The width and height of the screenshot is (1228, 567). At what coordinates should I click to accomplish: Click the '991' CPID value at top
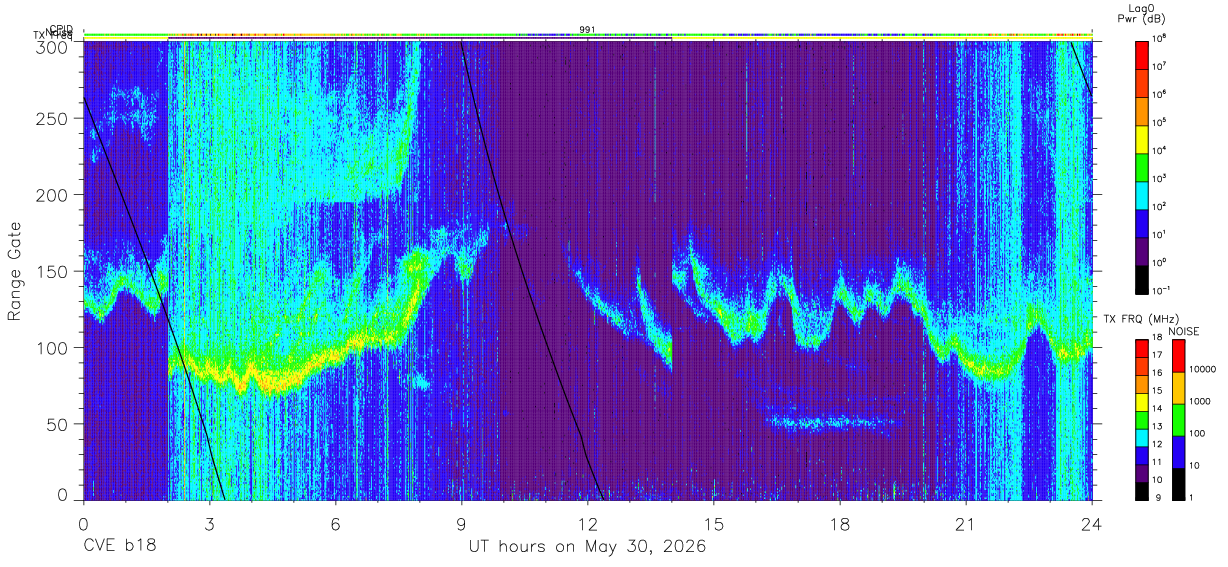click(588, 29)
